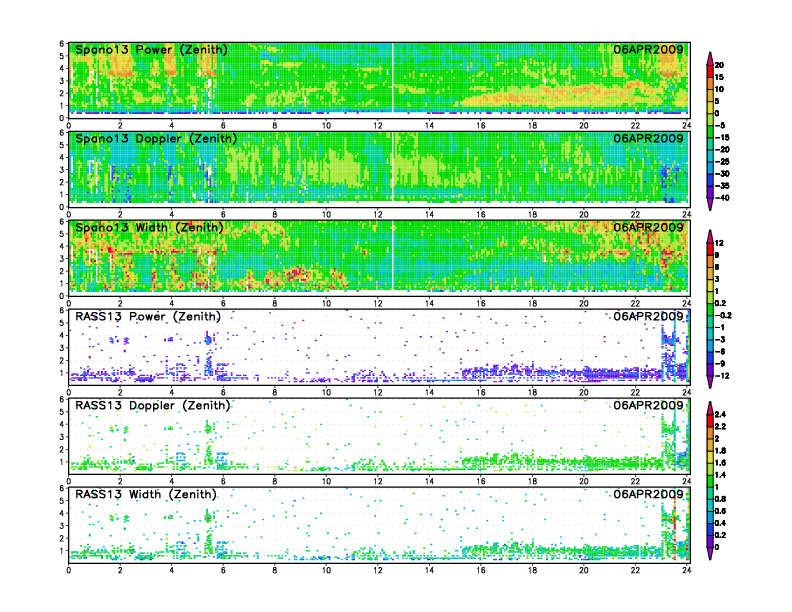Click the 15 label on top colorbar

pyautogui.click(x=719, y=77)
